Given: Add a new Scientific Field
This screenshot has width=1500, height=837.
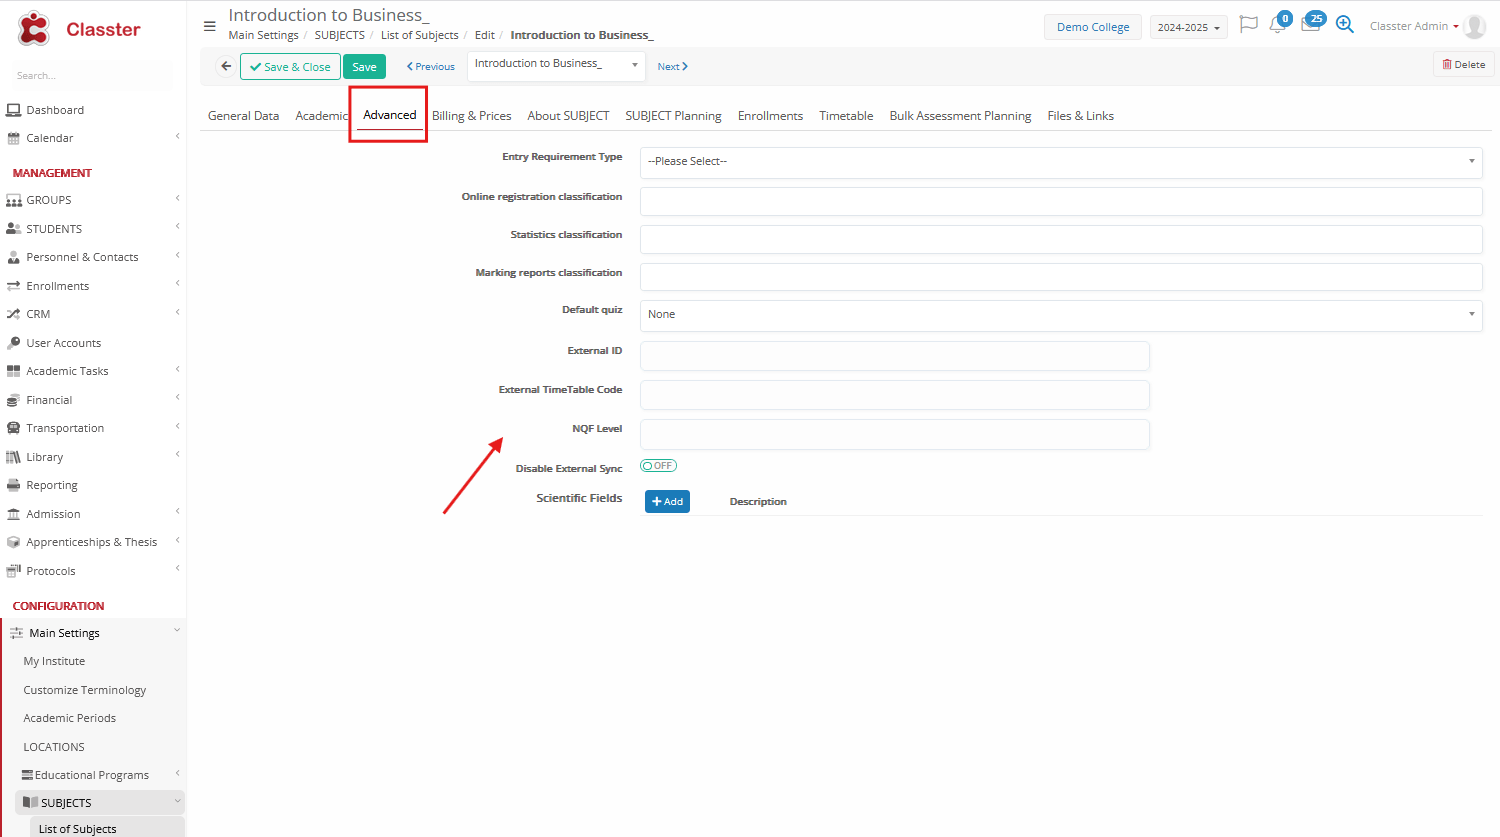Looking at the screenshot, I should point(667,502).
